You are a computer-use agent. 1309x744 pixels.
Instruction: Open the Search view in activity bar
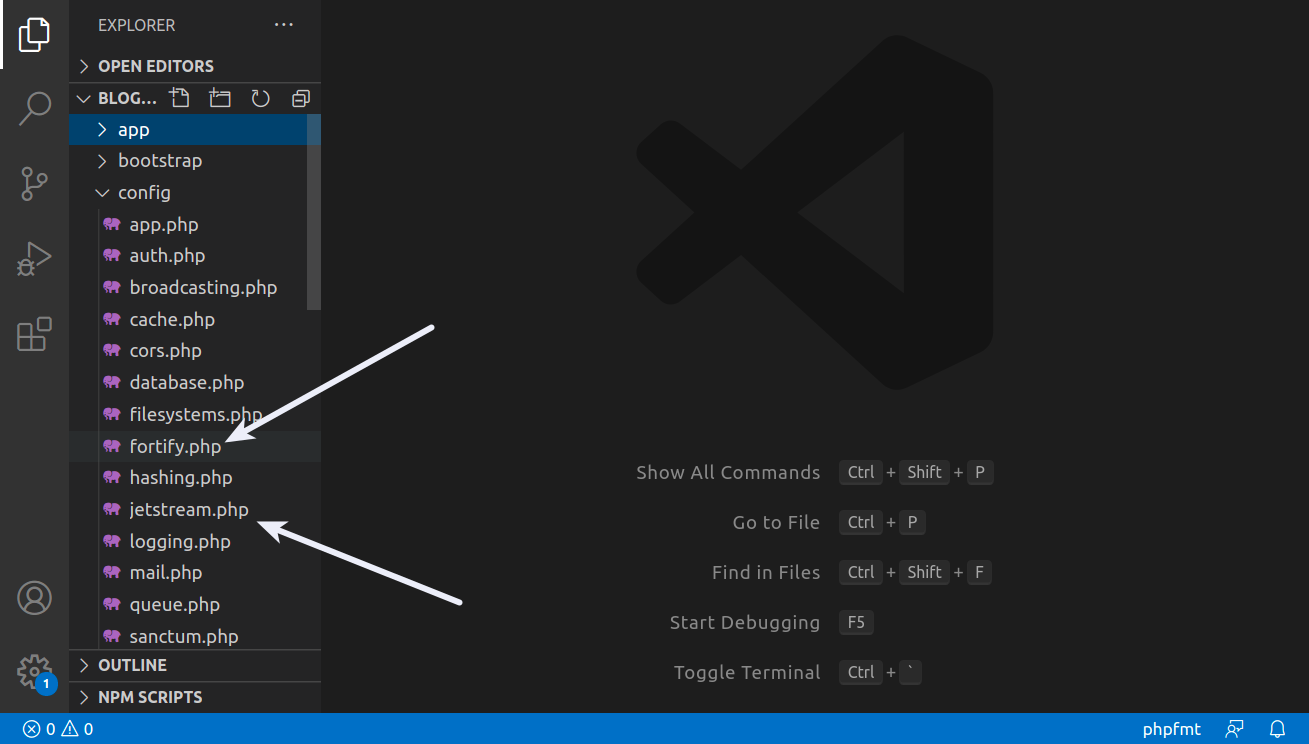point(34,108)
